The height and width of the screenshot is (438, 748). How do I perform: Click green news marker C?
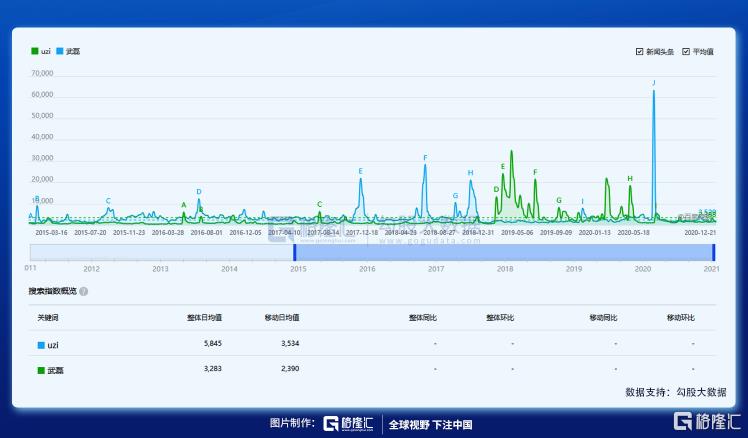320,204
